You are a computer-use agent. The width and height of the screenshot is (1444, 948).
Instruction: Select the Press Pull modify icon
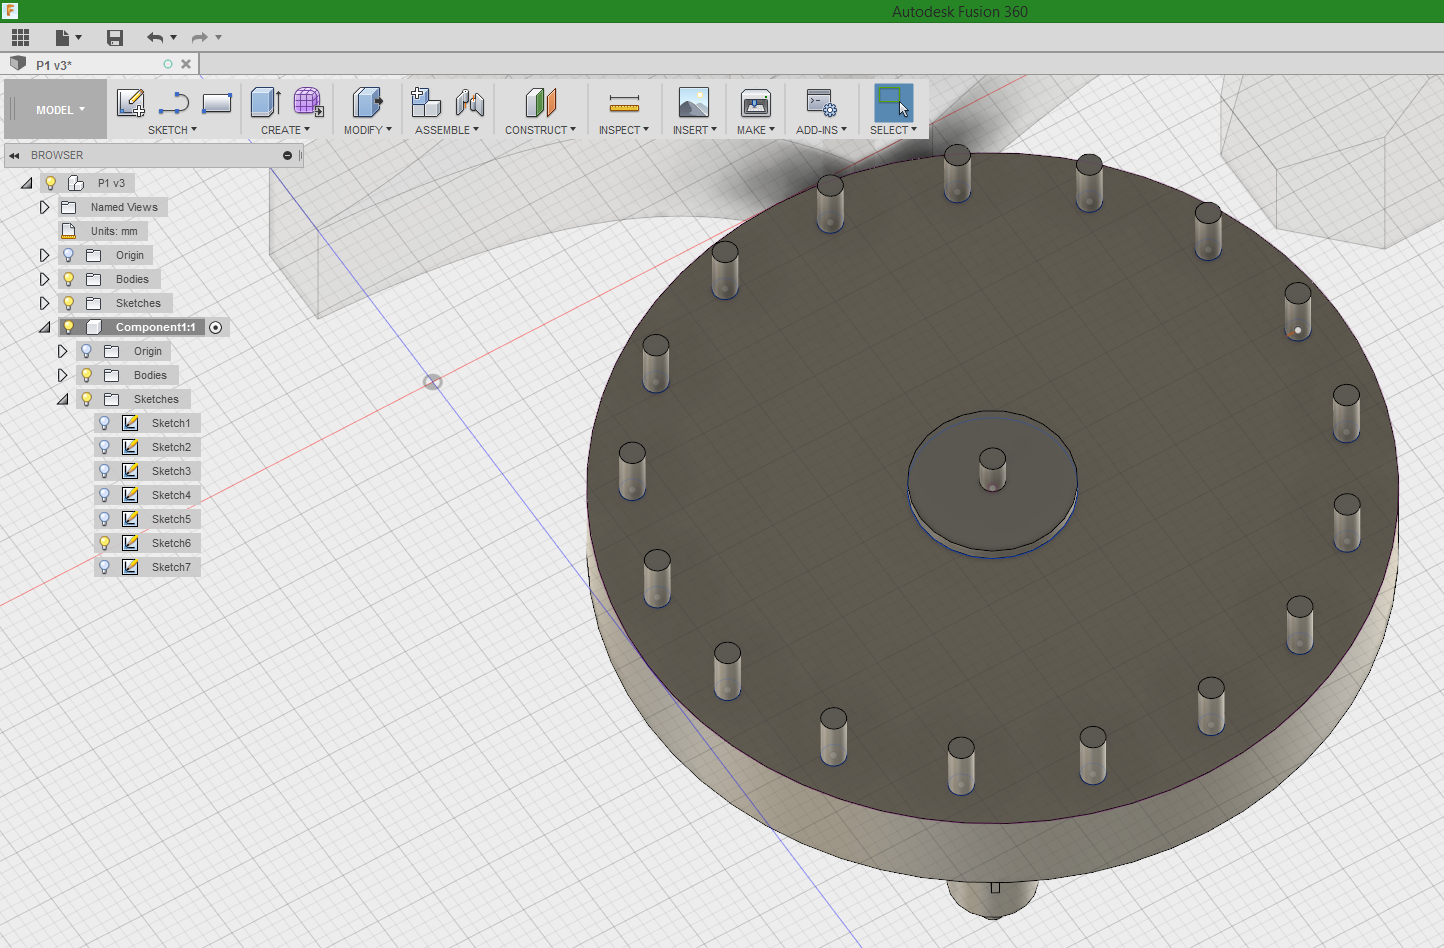(367, 103)
